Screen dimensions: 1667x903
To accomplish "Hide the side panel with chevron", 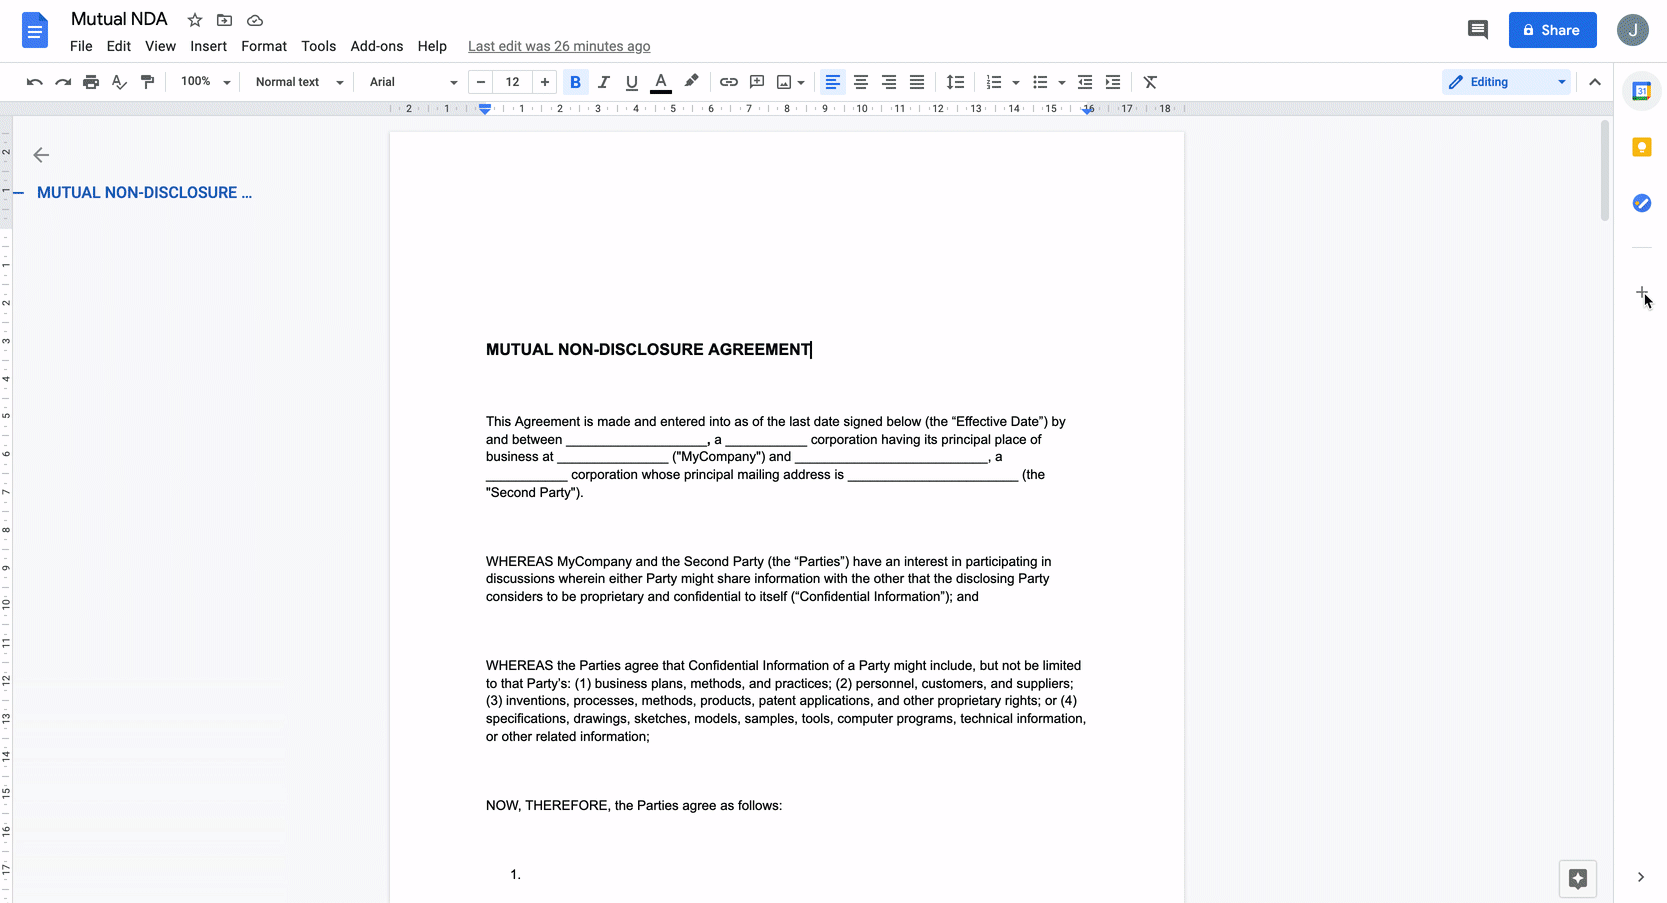I will [x=1641, y=877].
